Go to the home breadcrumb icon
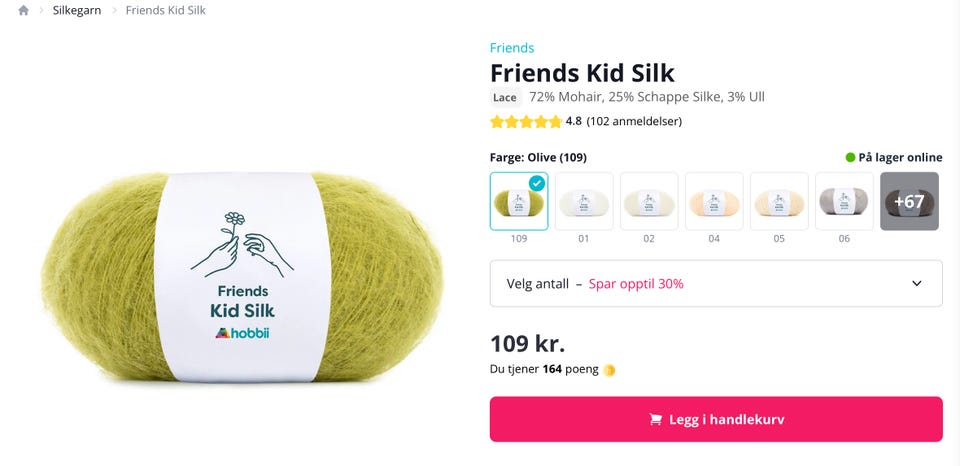This screenshot has height=466, width=960. click(x=23, y=10)
